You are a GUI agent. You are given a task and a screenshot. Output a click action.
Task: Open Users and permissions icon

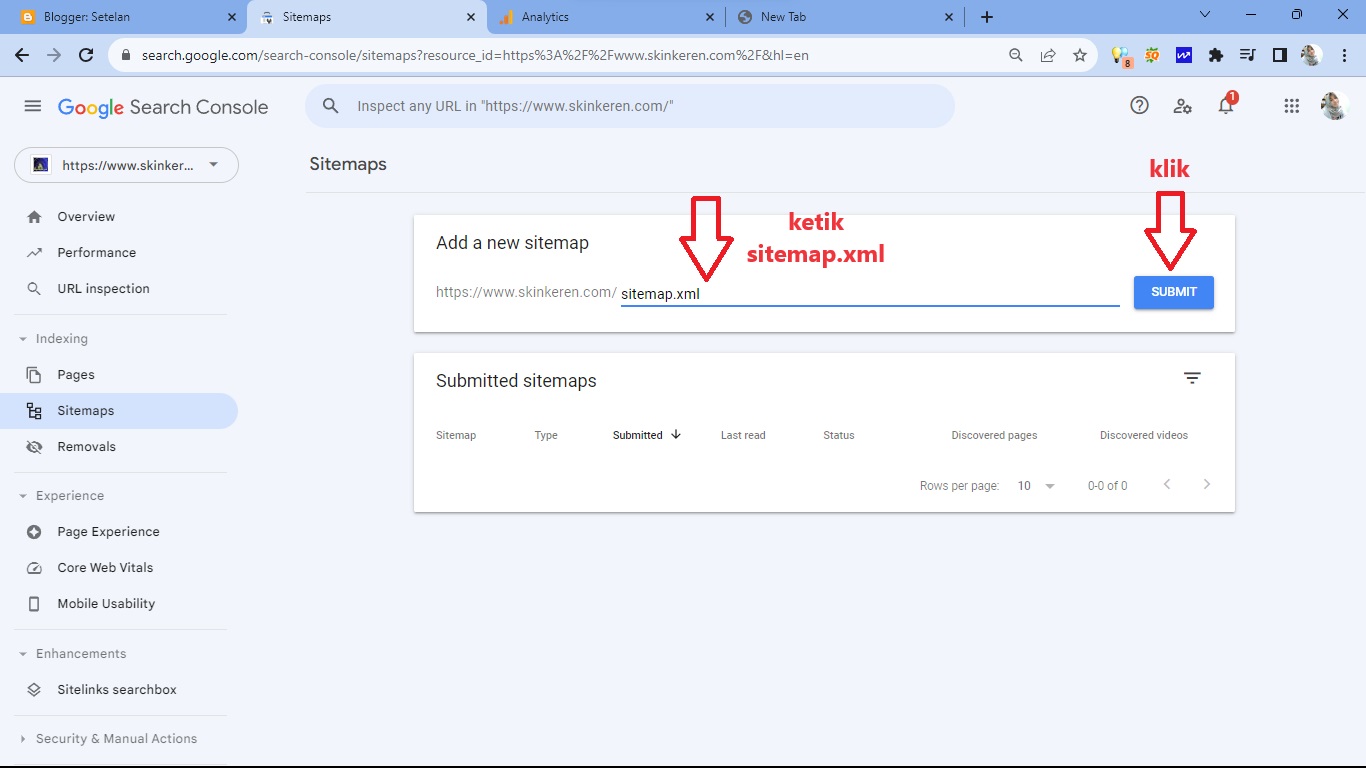tap(1183, 106)
